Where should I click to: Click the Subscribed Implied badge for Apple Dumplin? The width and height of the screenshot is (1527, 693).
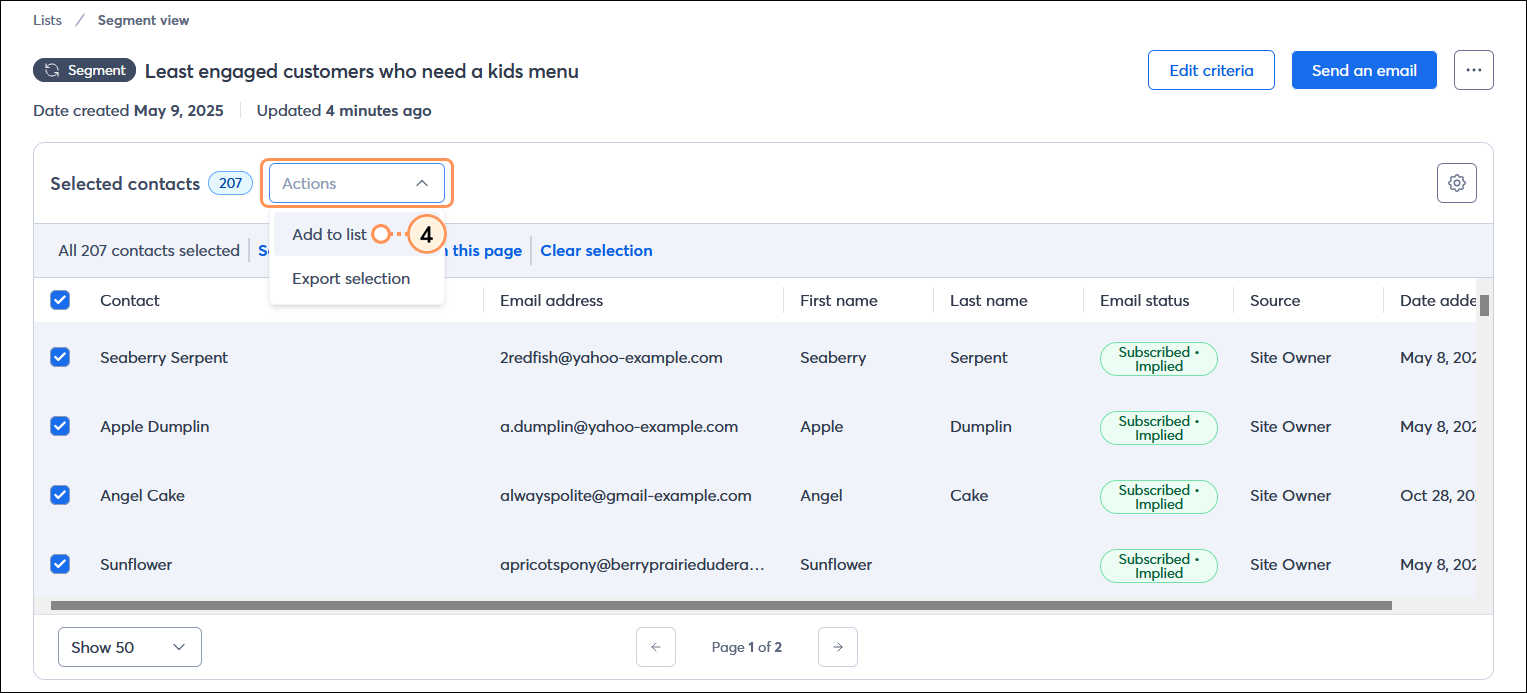pyautogui.click(x=1158, y=427)
